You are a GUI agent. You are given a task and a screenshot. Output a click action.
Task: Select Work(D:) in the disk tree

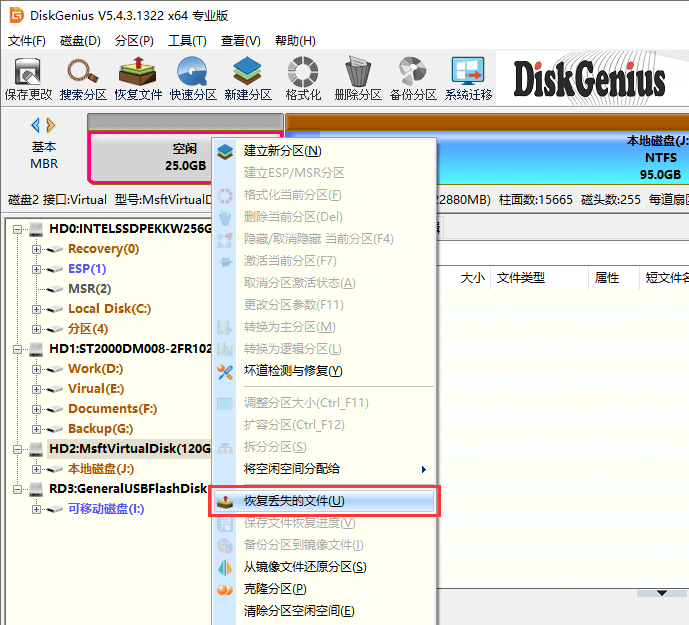[x=95, y=369]
